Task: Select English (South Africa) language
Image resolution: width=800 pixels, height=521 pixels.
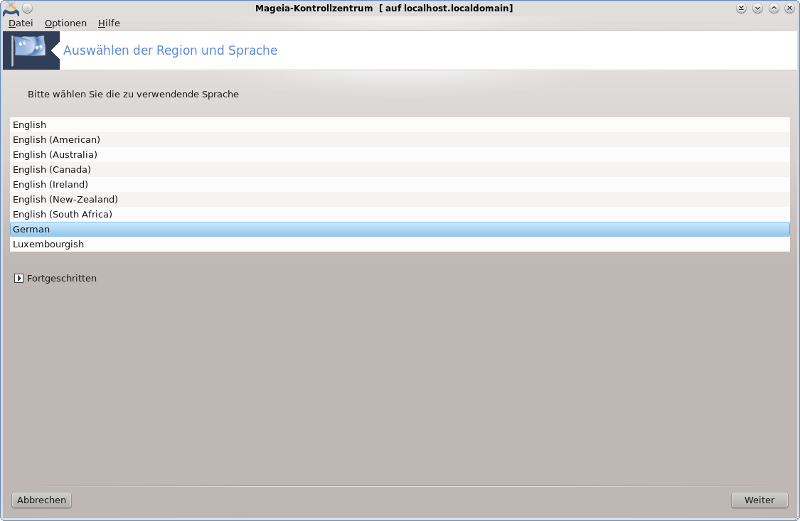Action: [x=399, y=214]
